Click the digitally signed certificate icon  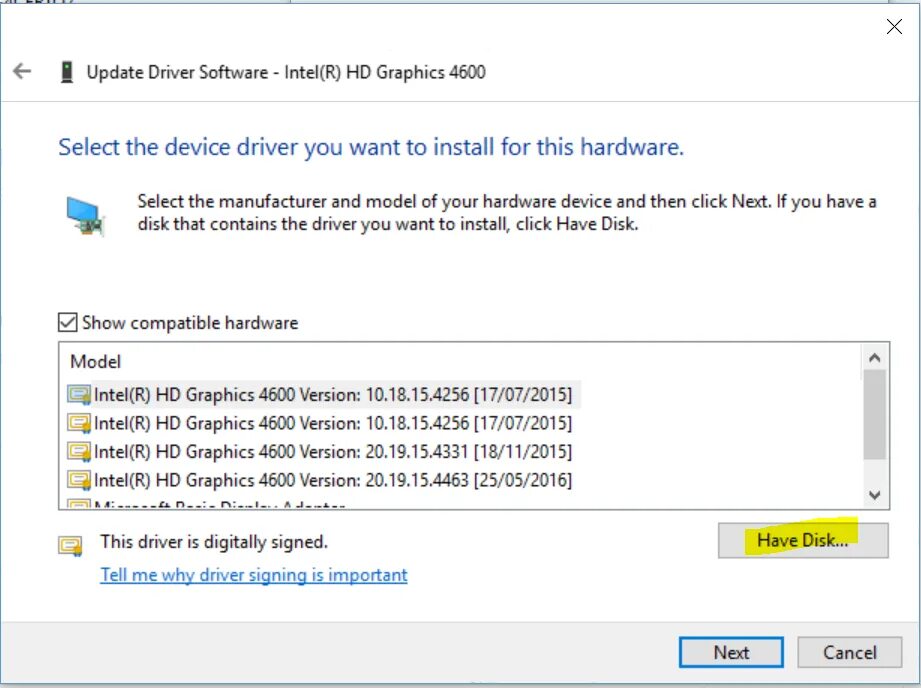pos(70,545)
